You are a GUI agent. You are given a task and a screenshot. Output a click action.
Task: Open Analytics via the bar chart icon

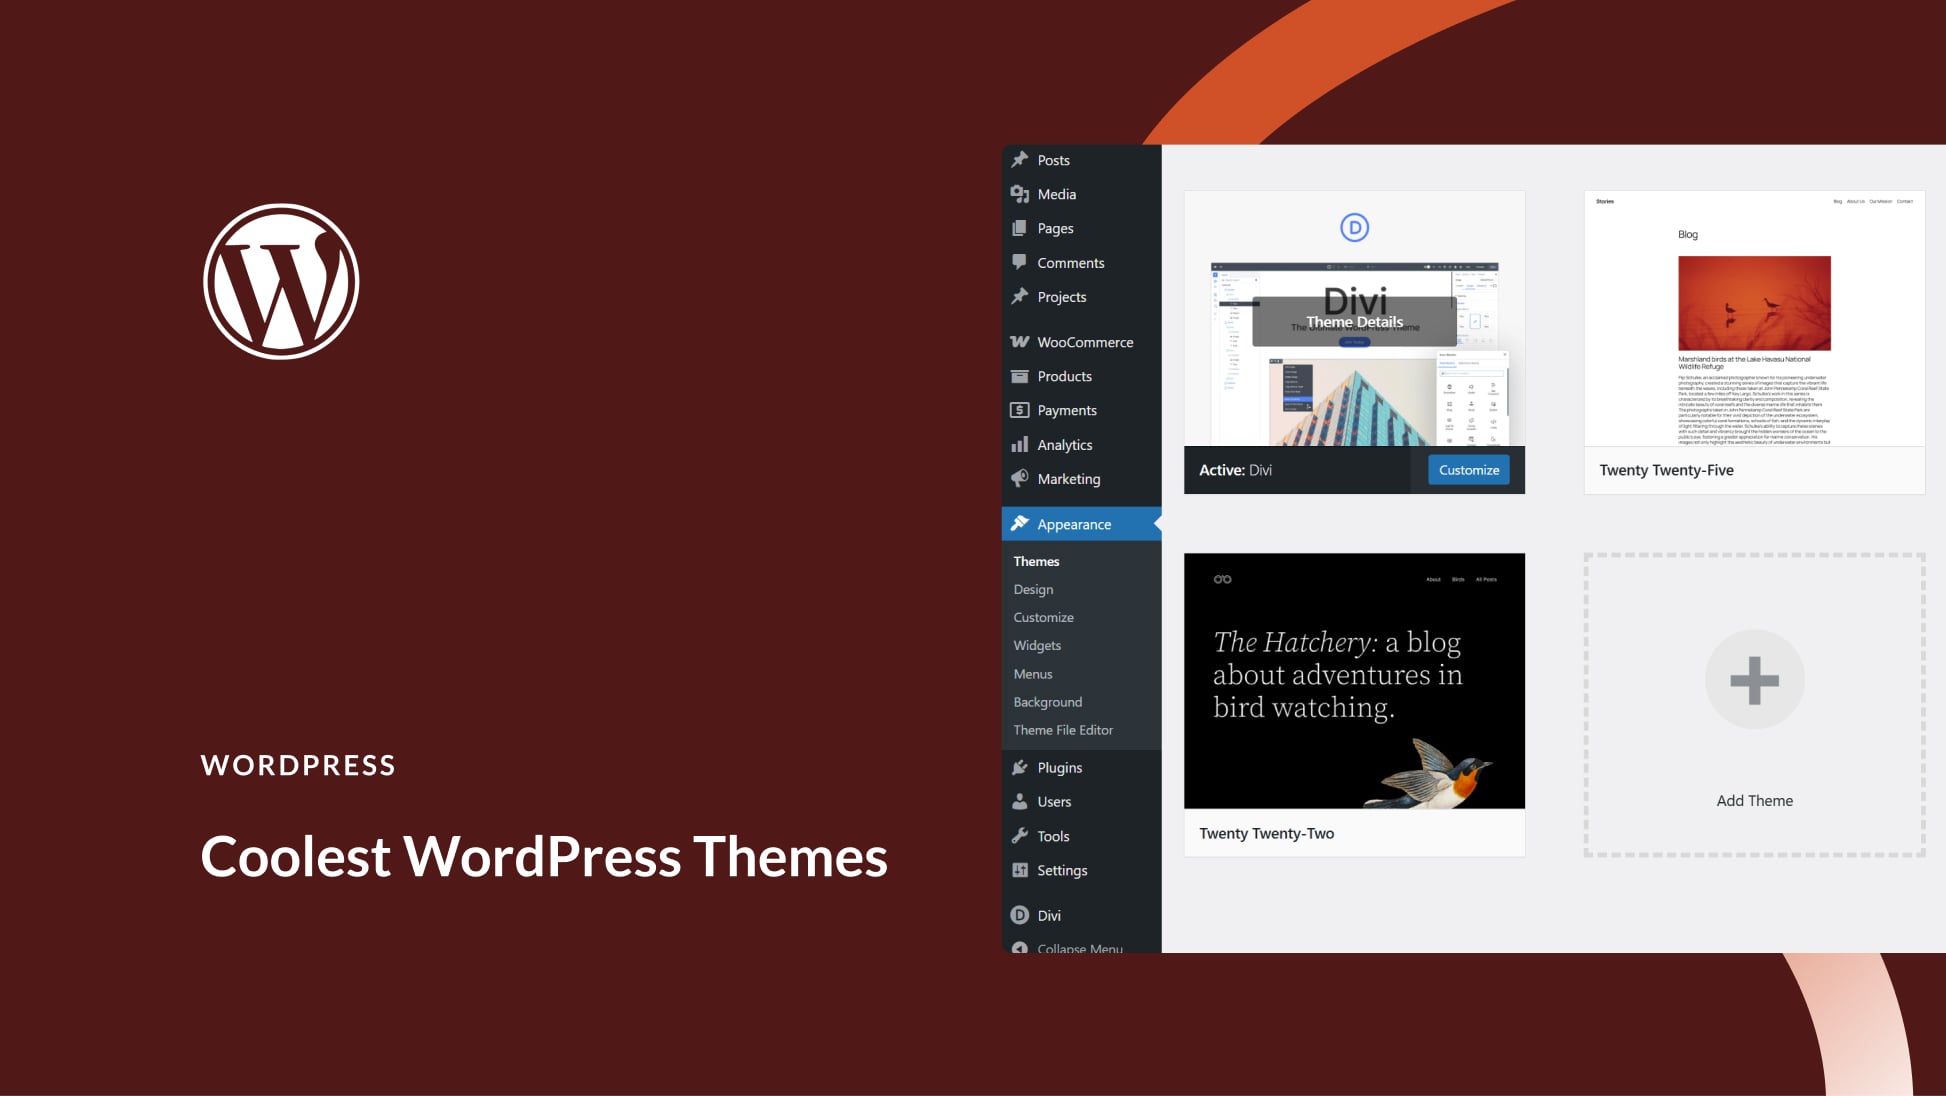click(1019, 444)
